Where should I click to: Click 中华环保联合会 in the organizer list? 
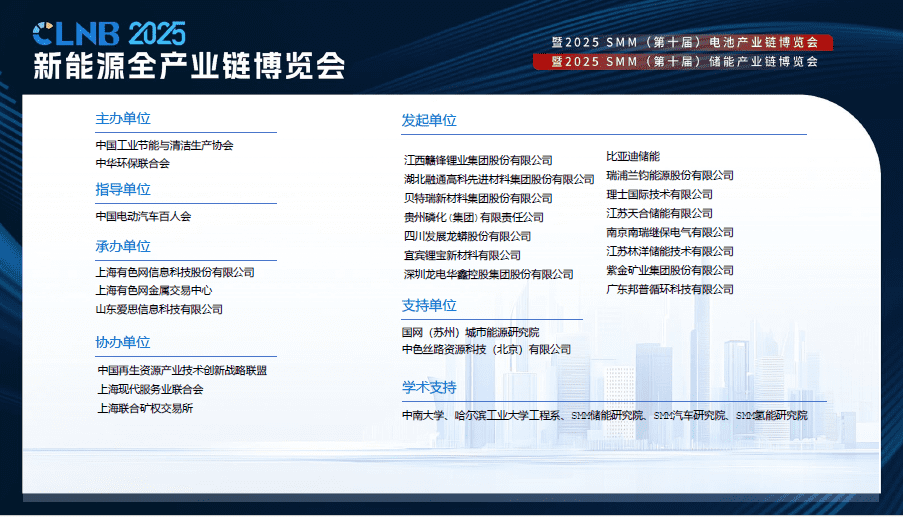132,163
